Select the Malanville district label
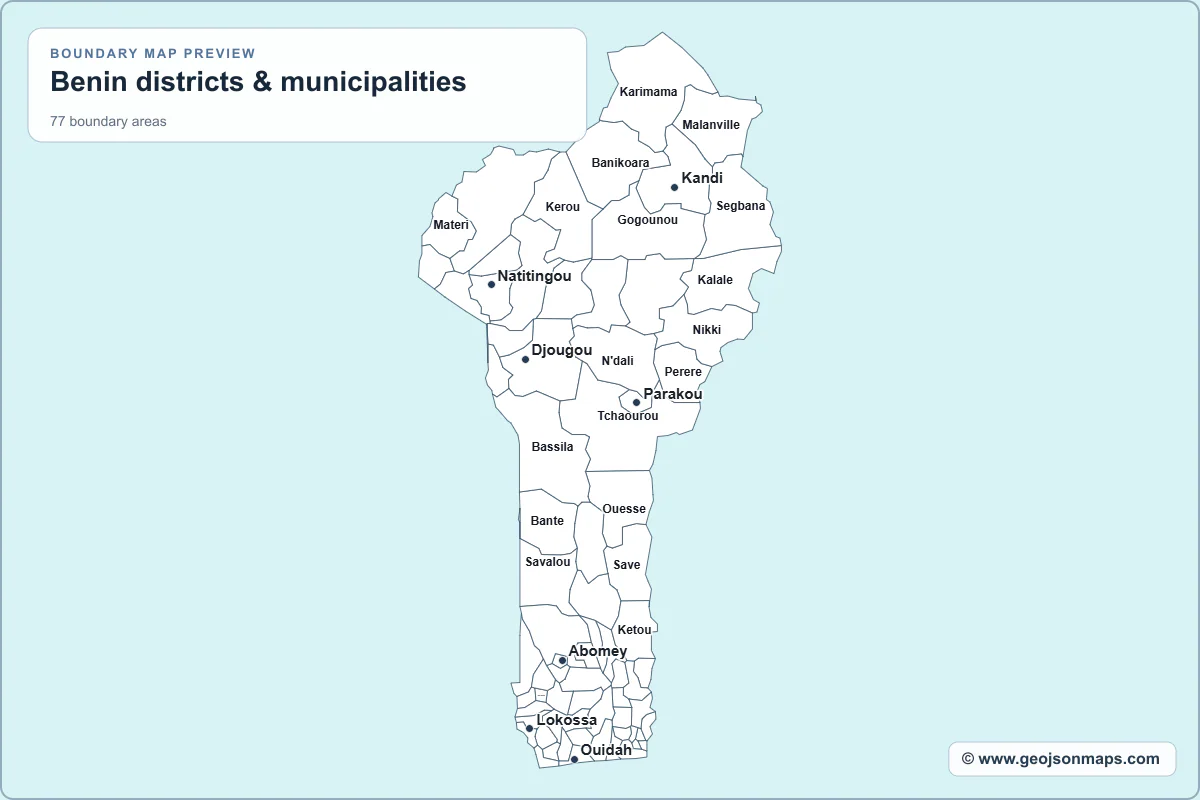The height and width of the screenshot is (800, 1200). tap(711, 125)
